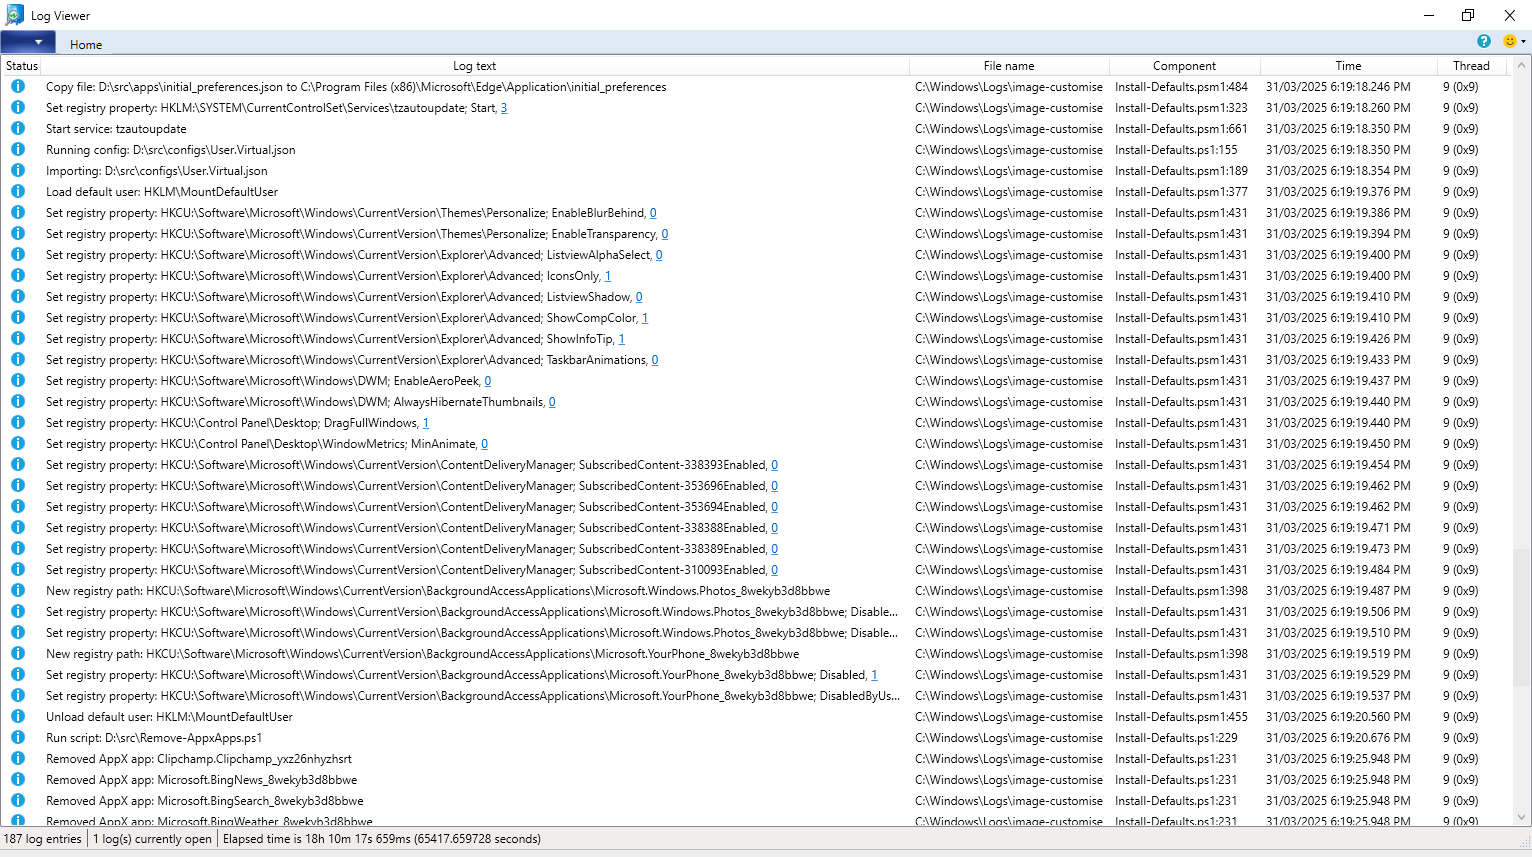The height and width of the screenshot is (857, 1532).
Task: Click the info icon for Run script Remove-AppxApps row
Action: click(x=18, y=738)
